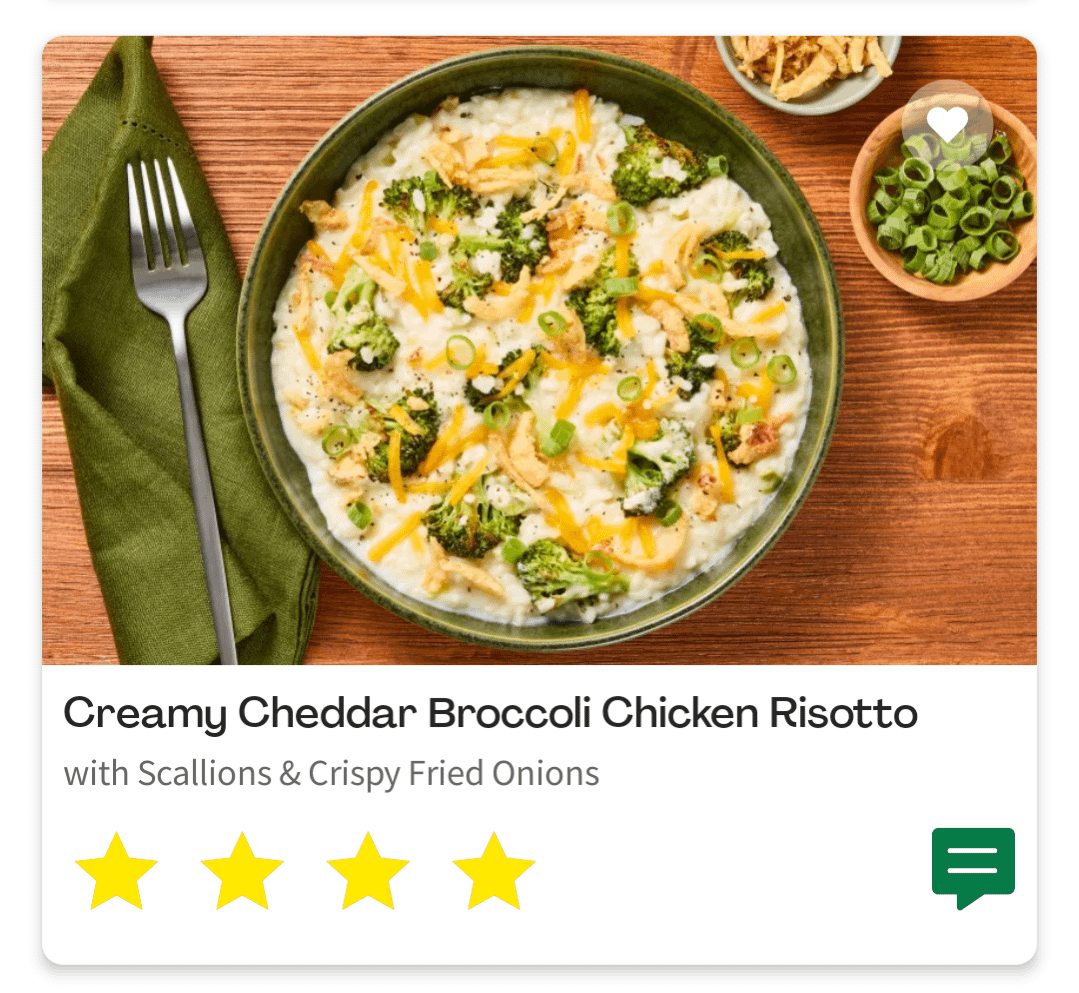Screen dimensions: 1079x993
Task: Open the Creamy Cheddar Broccoli Chicken Risotto title
Action: 491,713
